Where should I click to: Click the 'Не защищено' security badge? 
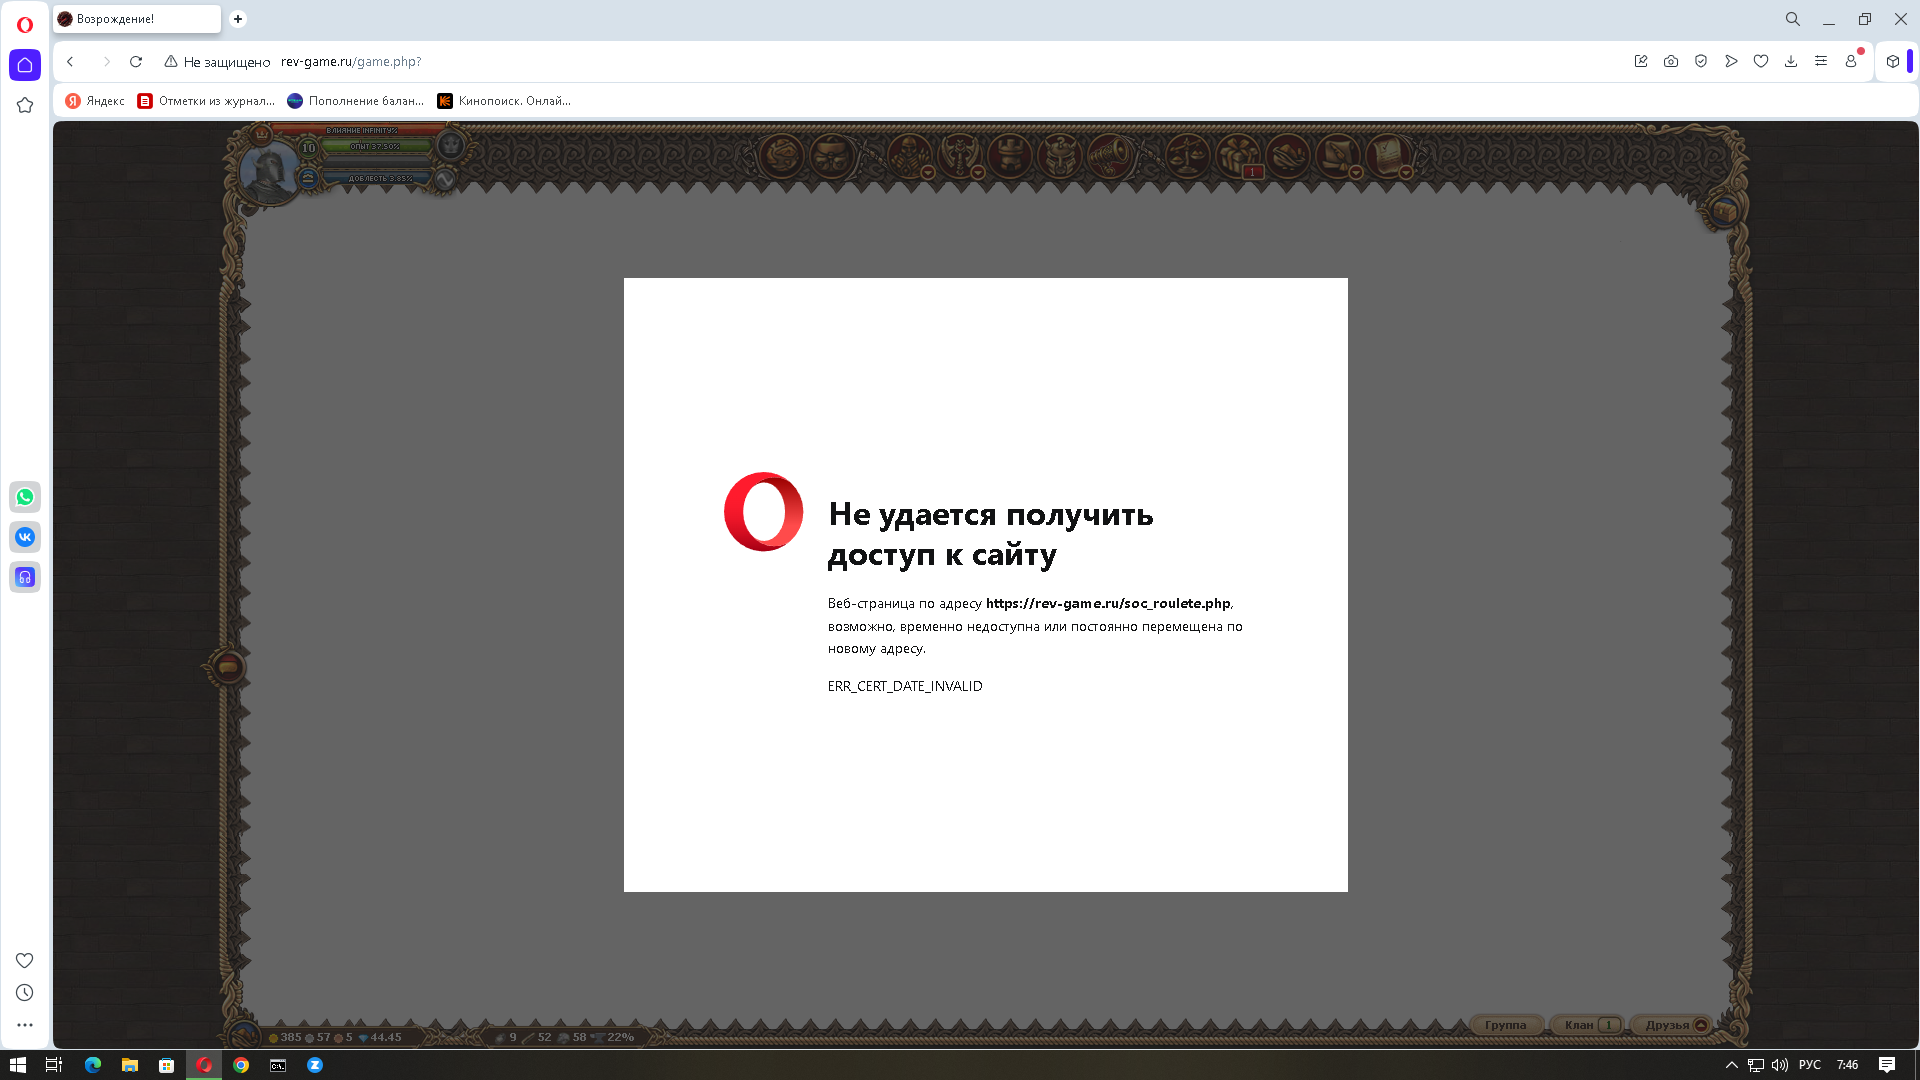[x=218, y=62]
